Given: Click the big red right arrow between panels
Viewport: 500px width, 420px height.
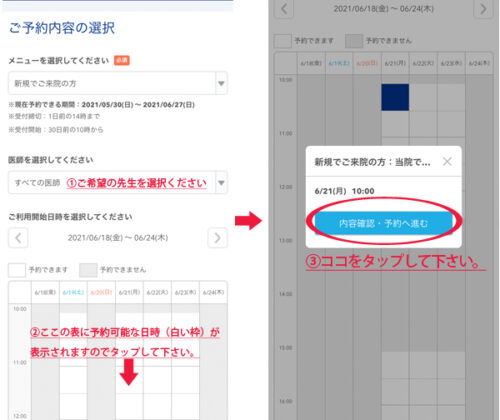Looking at the screenshot, I should (x=248, y=220).
